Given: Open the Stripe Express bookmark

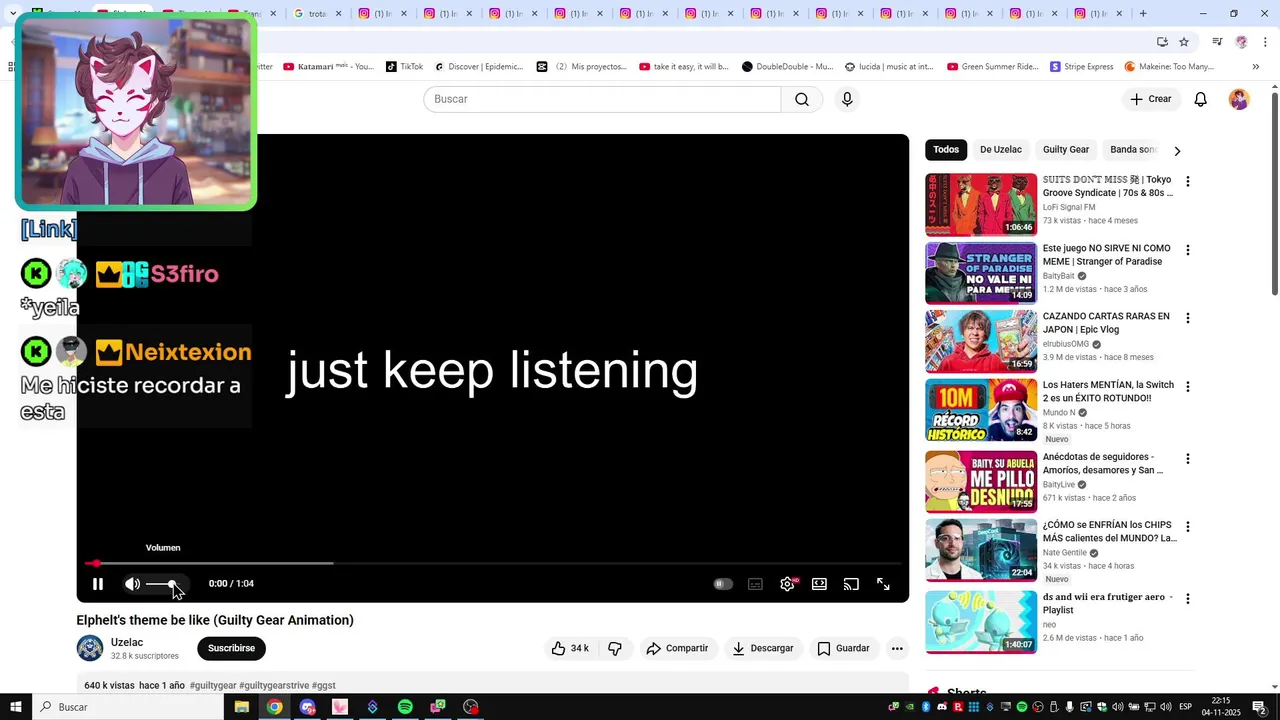Looking at the screenshot, I should 1081,67.
